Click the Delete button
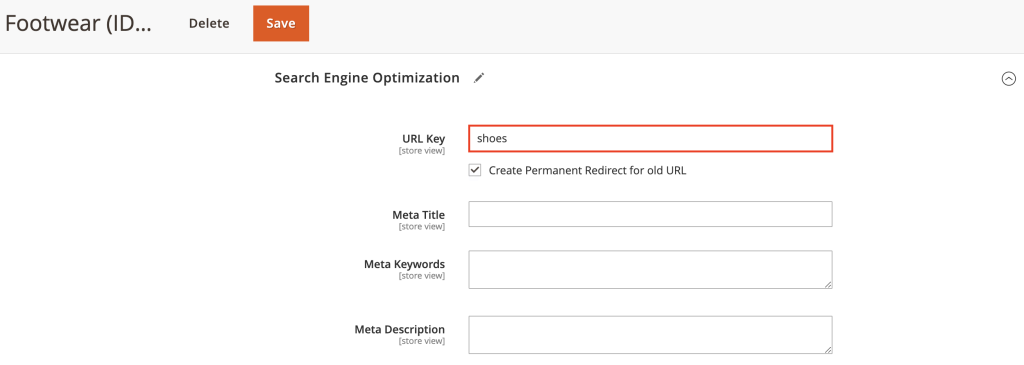1024x365 pixels. [x=209, y=24]
